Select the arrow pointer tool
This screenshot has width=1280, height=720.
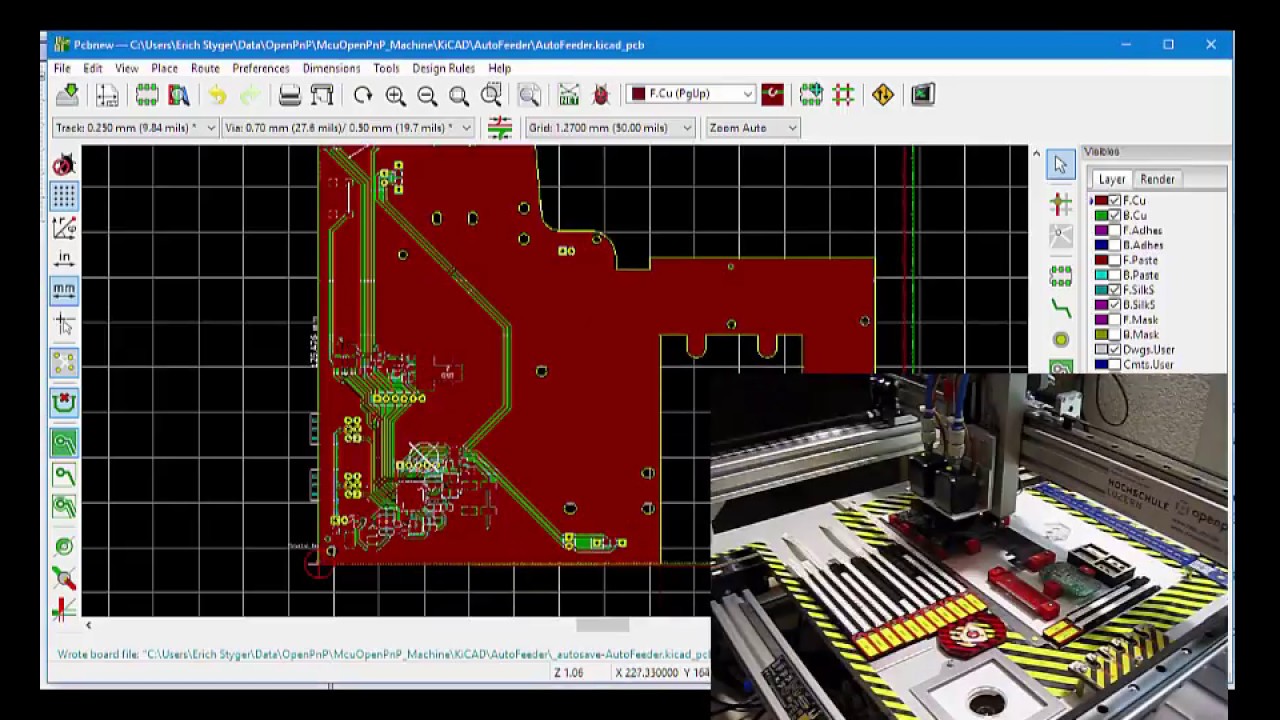[x=1061, y=165]
